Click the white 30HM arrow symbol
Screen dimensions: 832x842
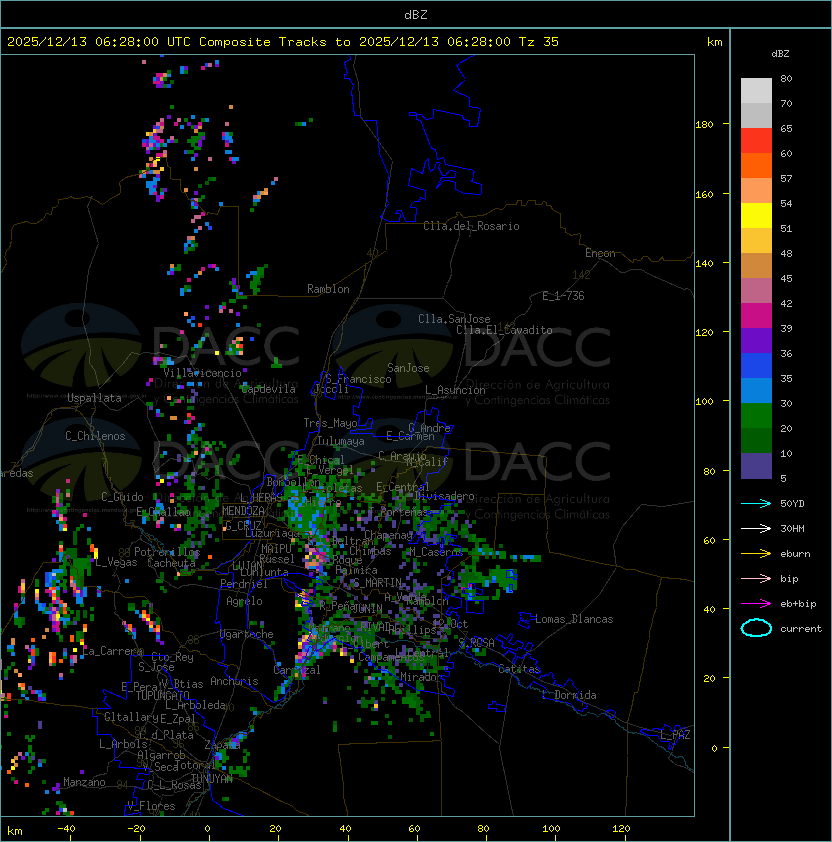pyautogui.click(x=756, y=528)
